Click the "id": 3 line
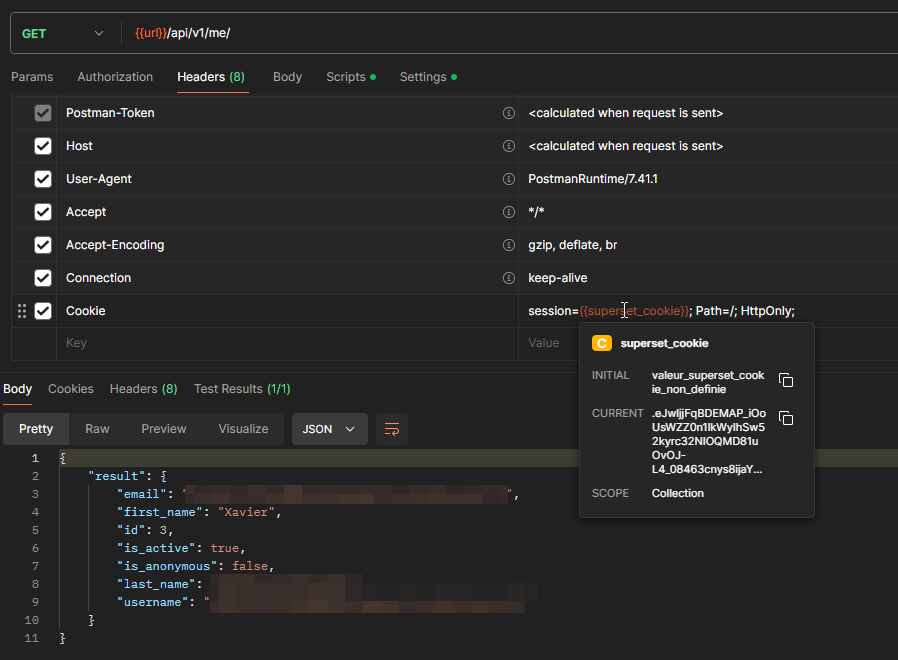This screenshot has width=898, height=660. 145,531
